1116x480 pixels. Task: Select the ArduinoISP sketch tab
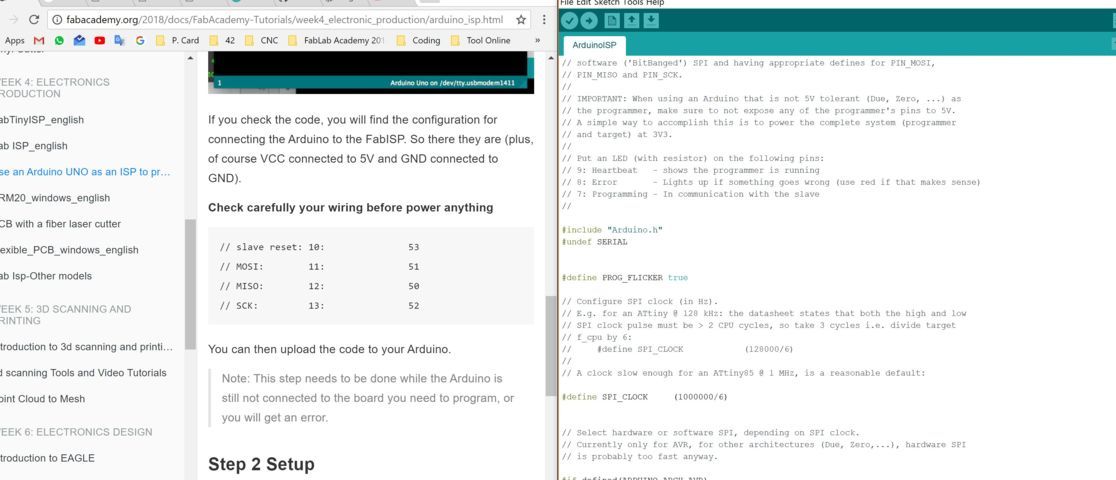coord(594,46)
